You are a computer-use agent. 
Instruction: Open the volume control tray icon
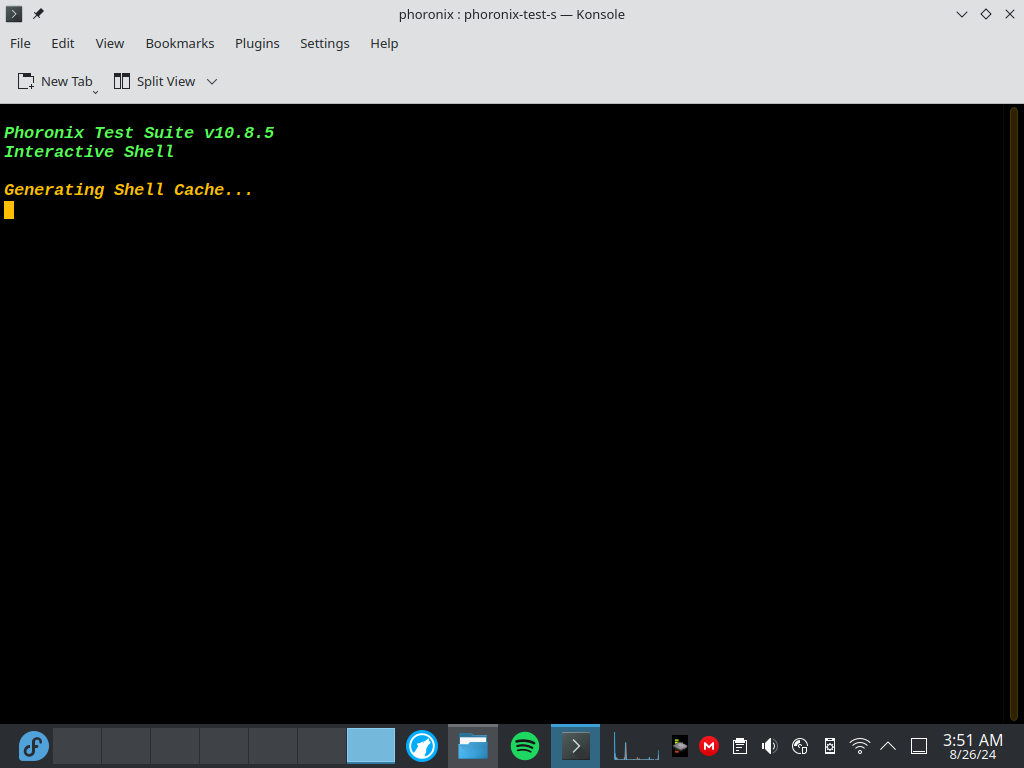[x=770, y=746]
